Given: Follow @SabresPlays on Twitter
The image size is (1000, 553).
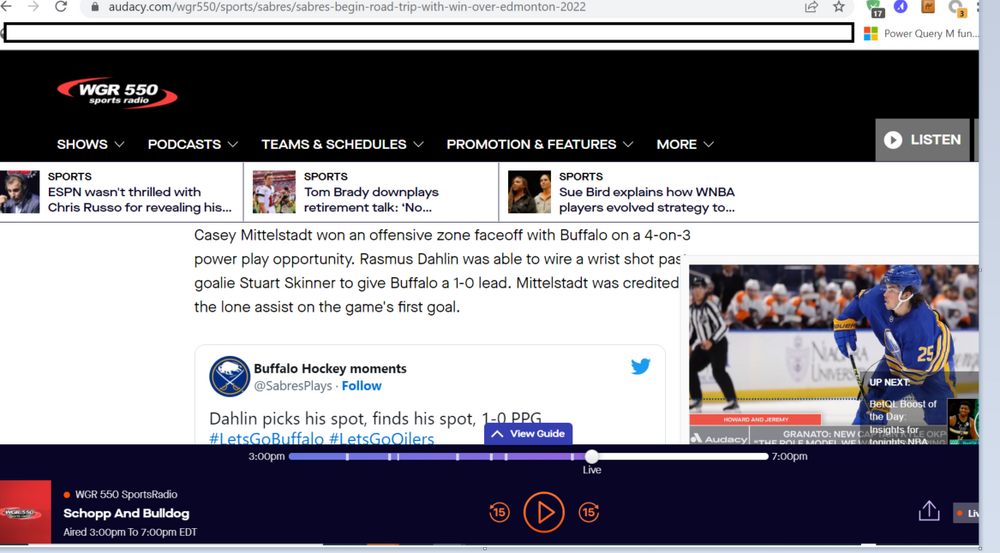Looking at the screenshot, I should click(362, 386).
